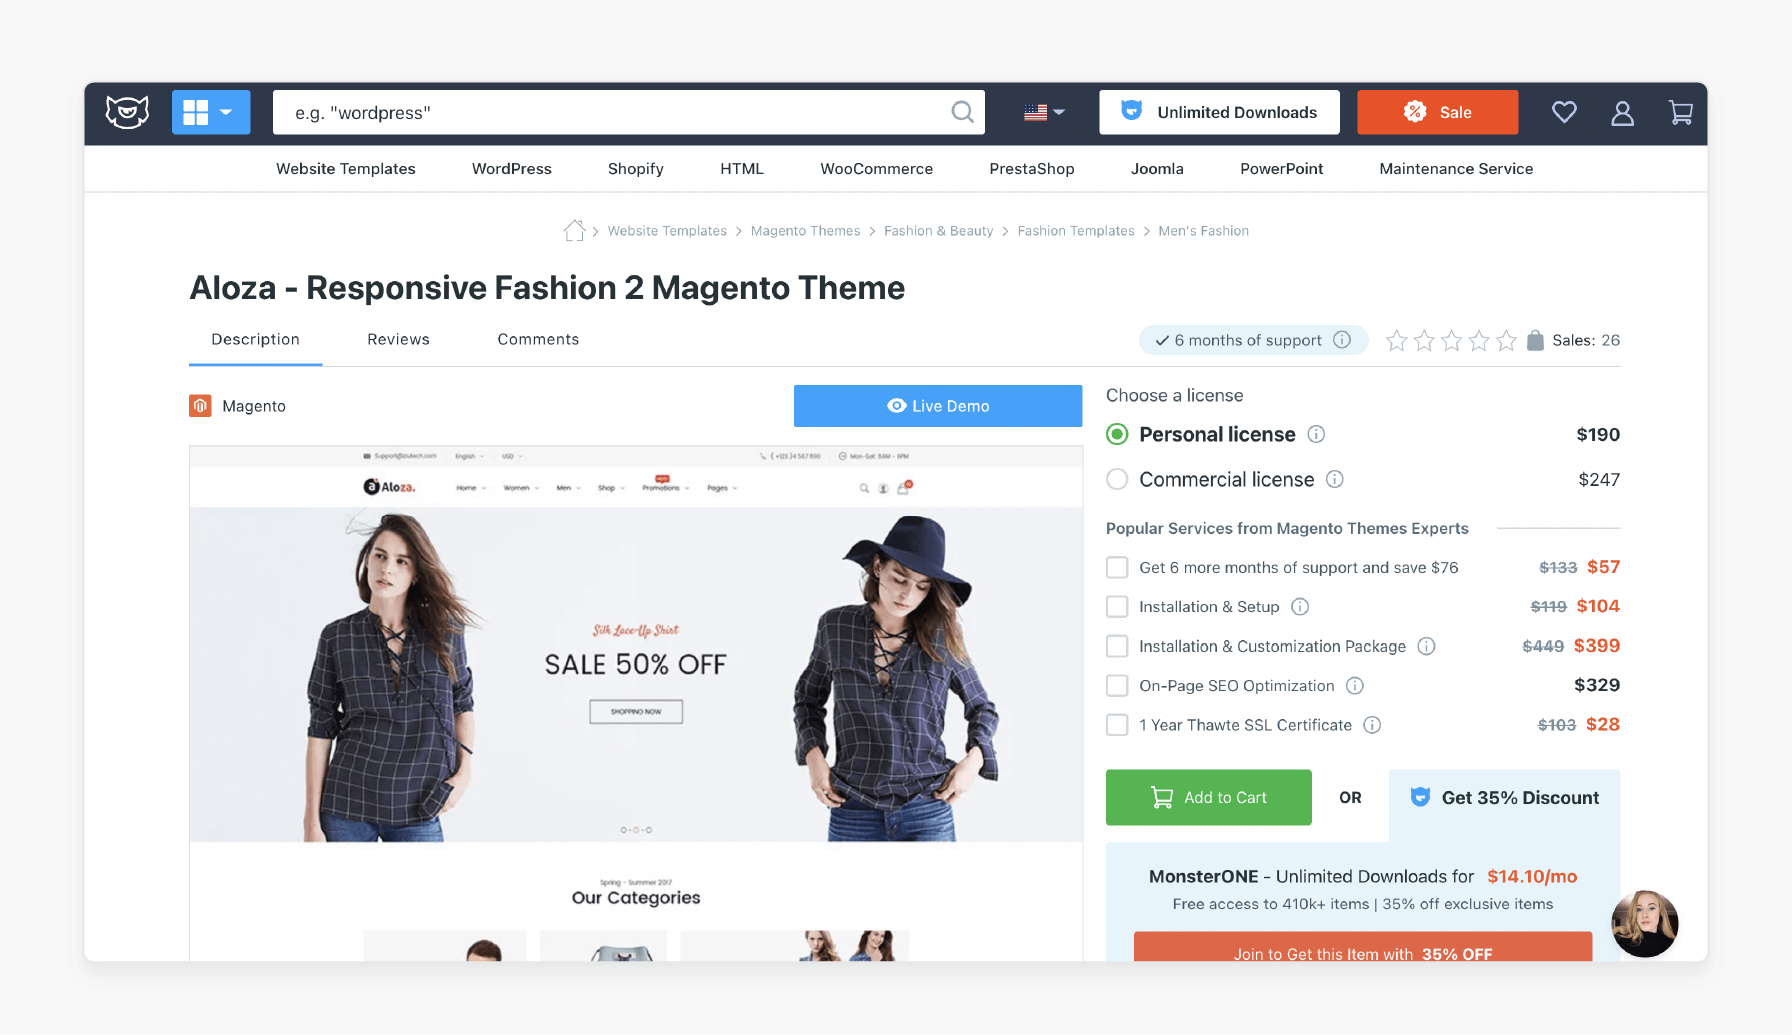Switch to the Comments tab
Screen dimensions: 1792x1035
click(x=538, y=340)
